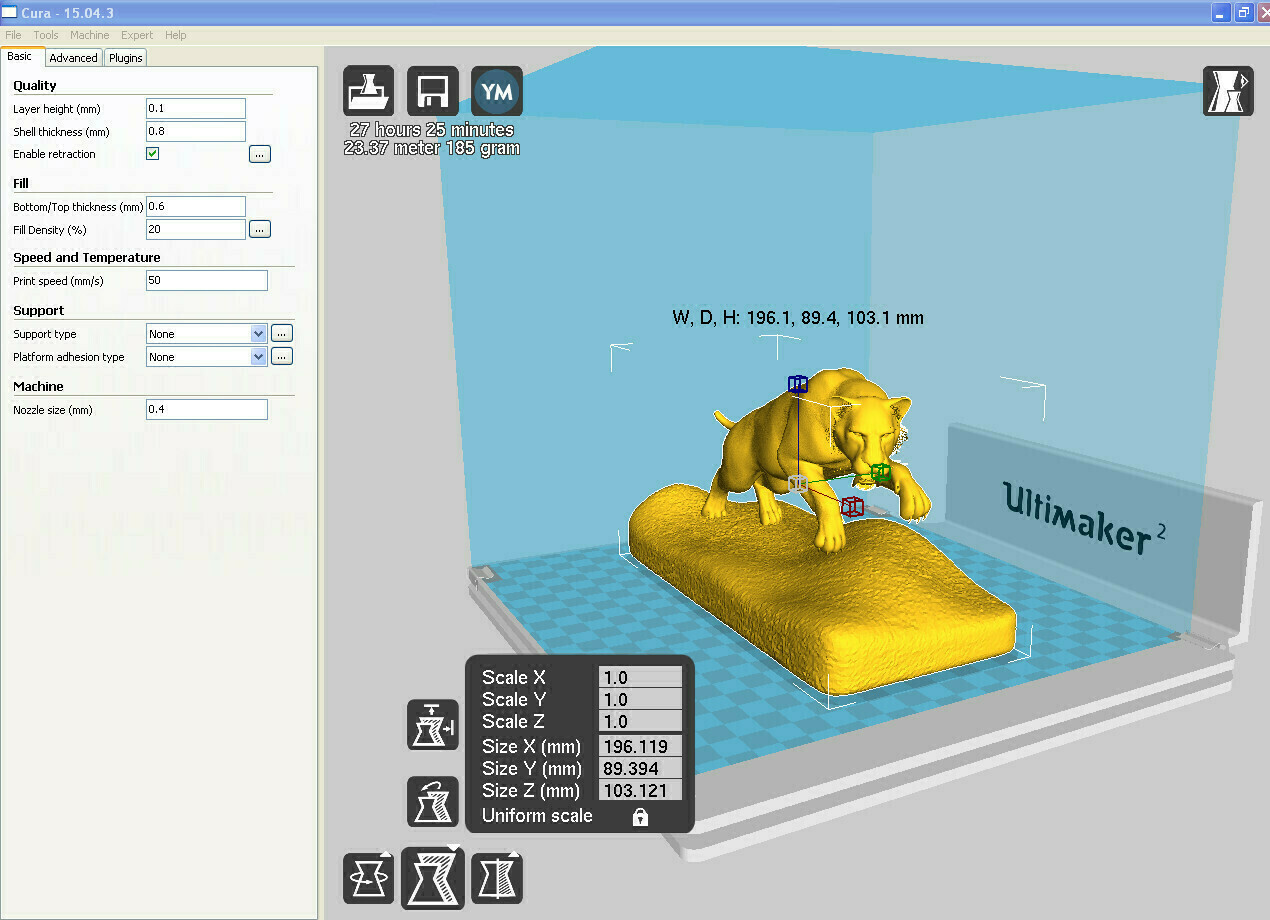Open Fill Density ellipsis settings button

pyautogui.click(x=260, y=229)
